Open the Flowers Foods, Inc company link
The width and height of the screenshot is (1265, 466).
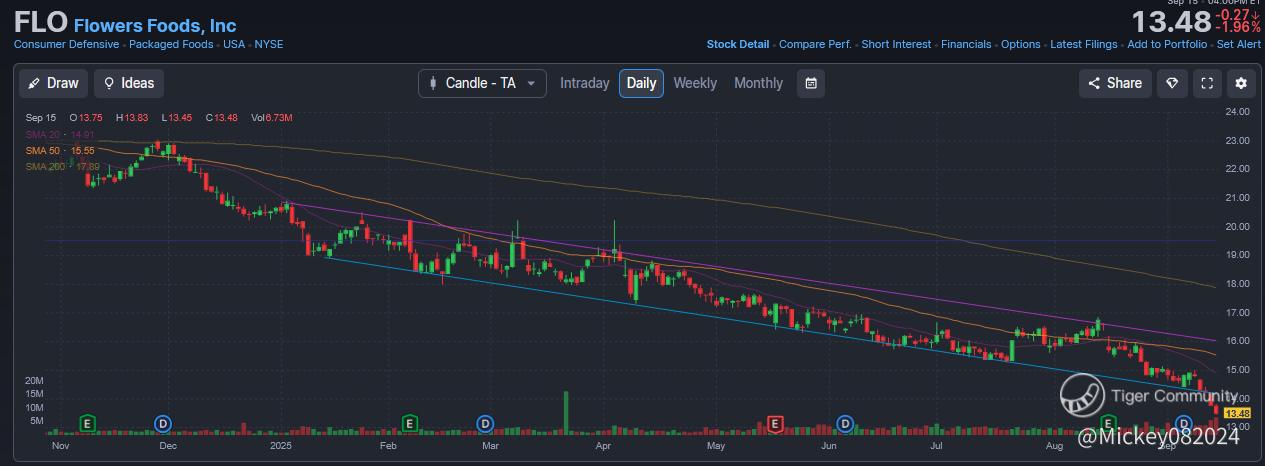tap(155, 26)
